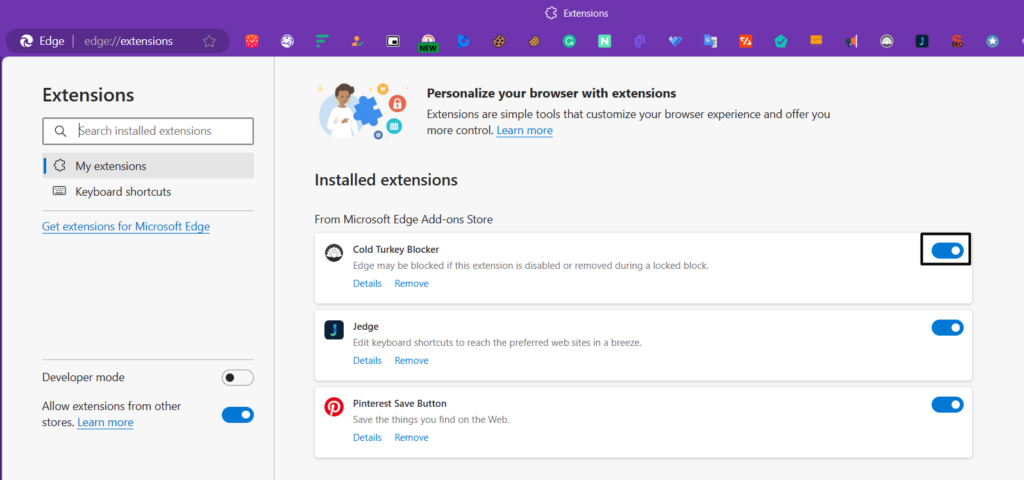Image resolution: width=1024 pixels, height=480 pixels.
Task: Open the picture-in-picture extension icon
Action: pyautogui.click(x=393, y=41)
